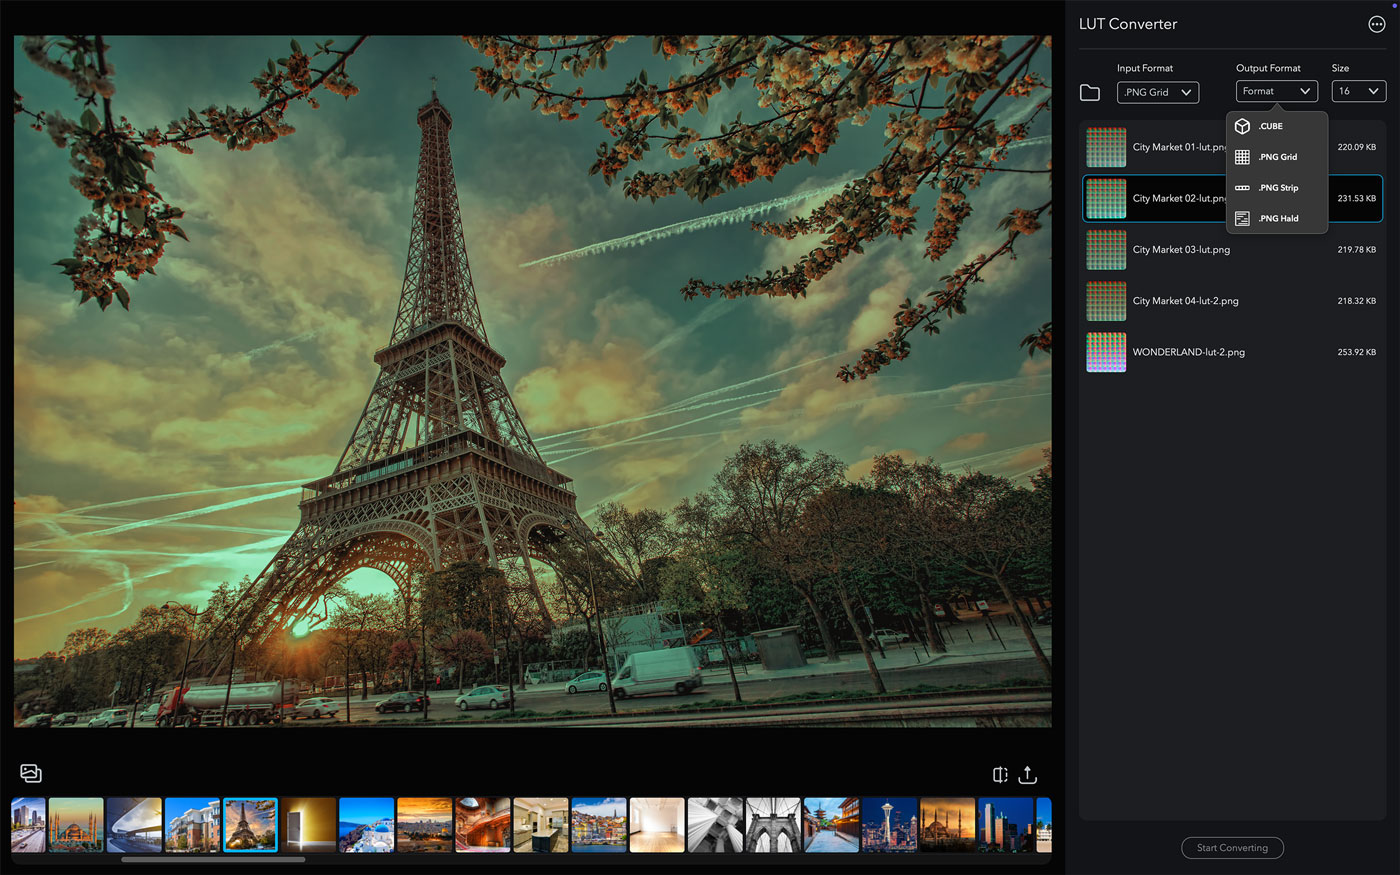Click the folder icon to load LUTs
The image size is (1400, 875).
point(1090,93)
